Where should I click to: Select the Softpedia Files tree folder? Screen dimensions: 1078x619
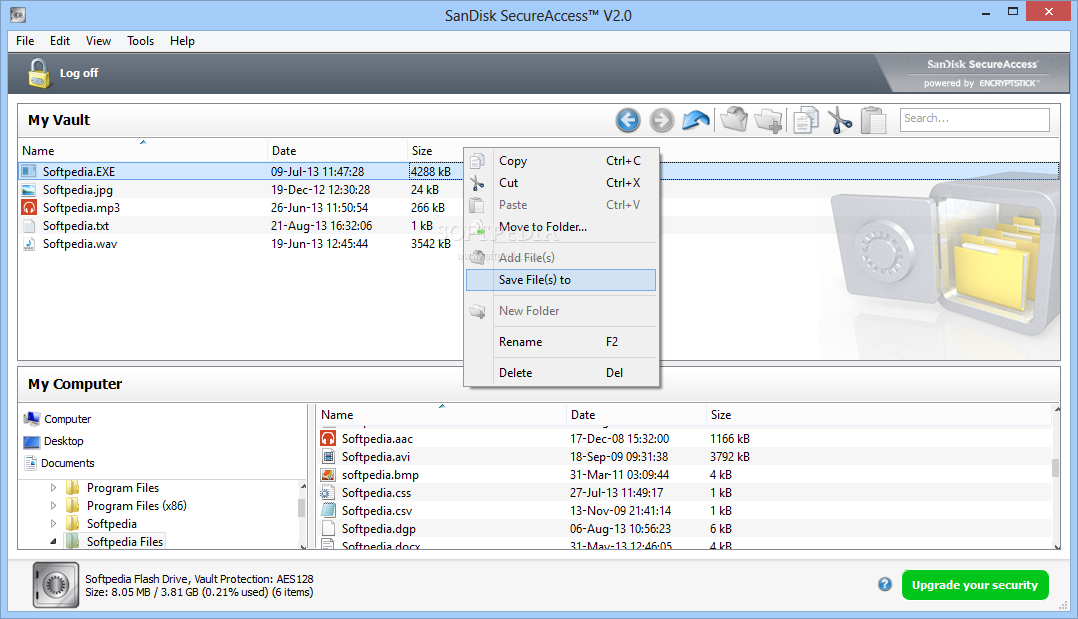point(124,542)
